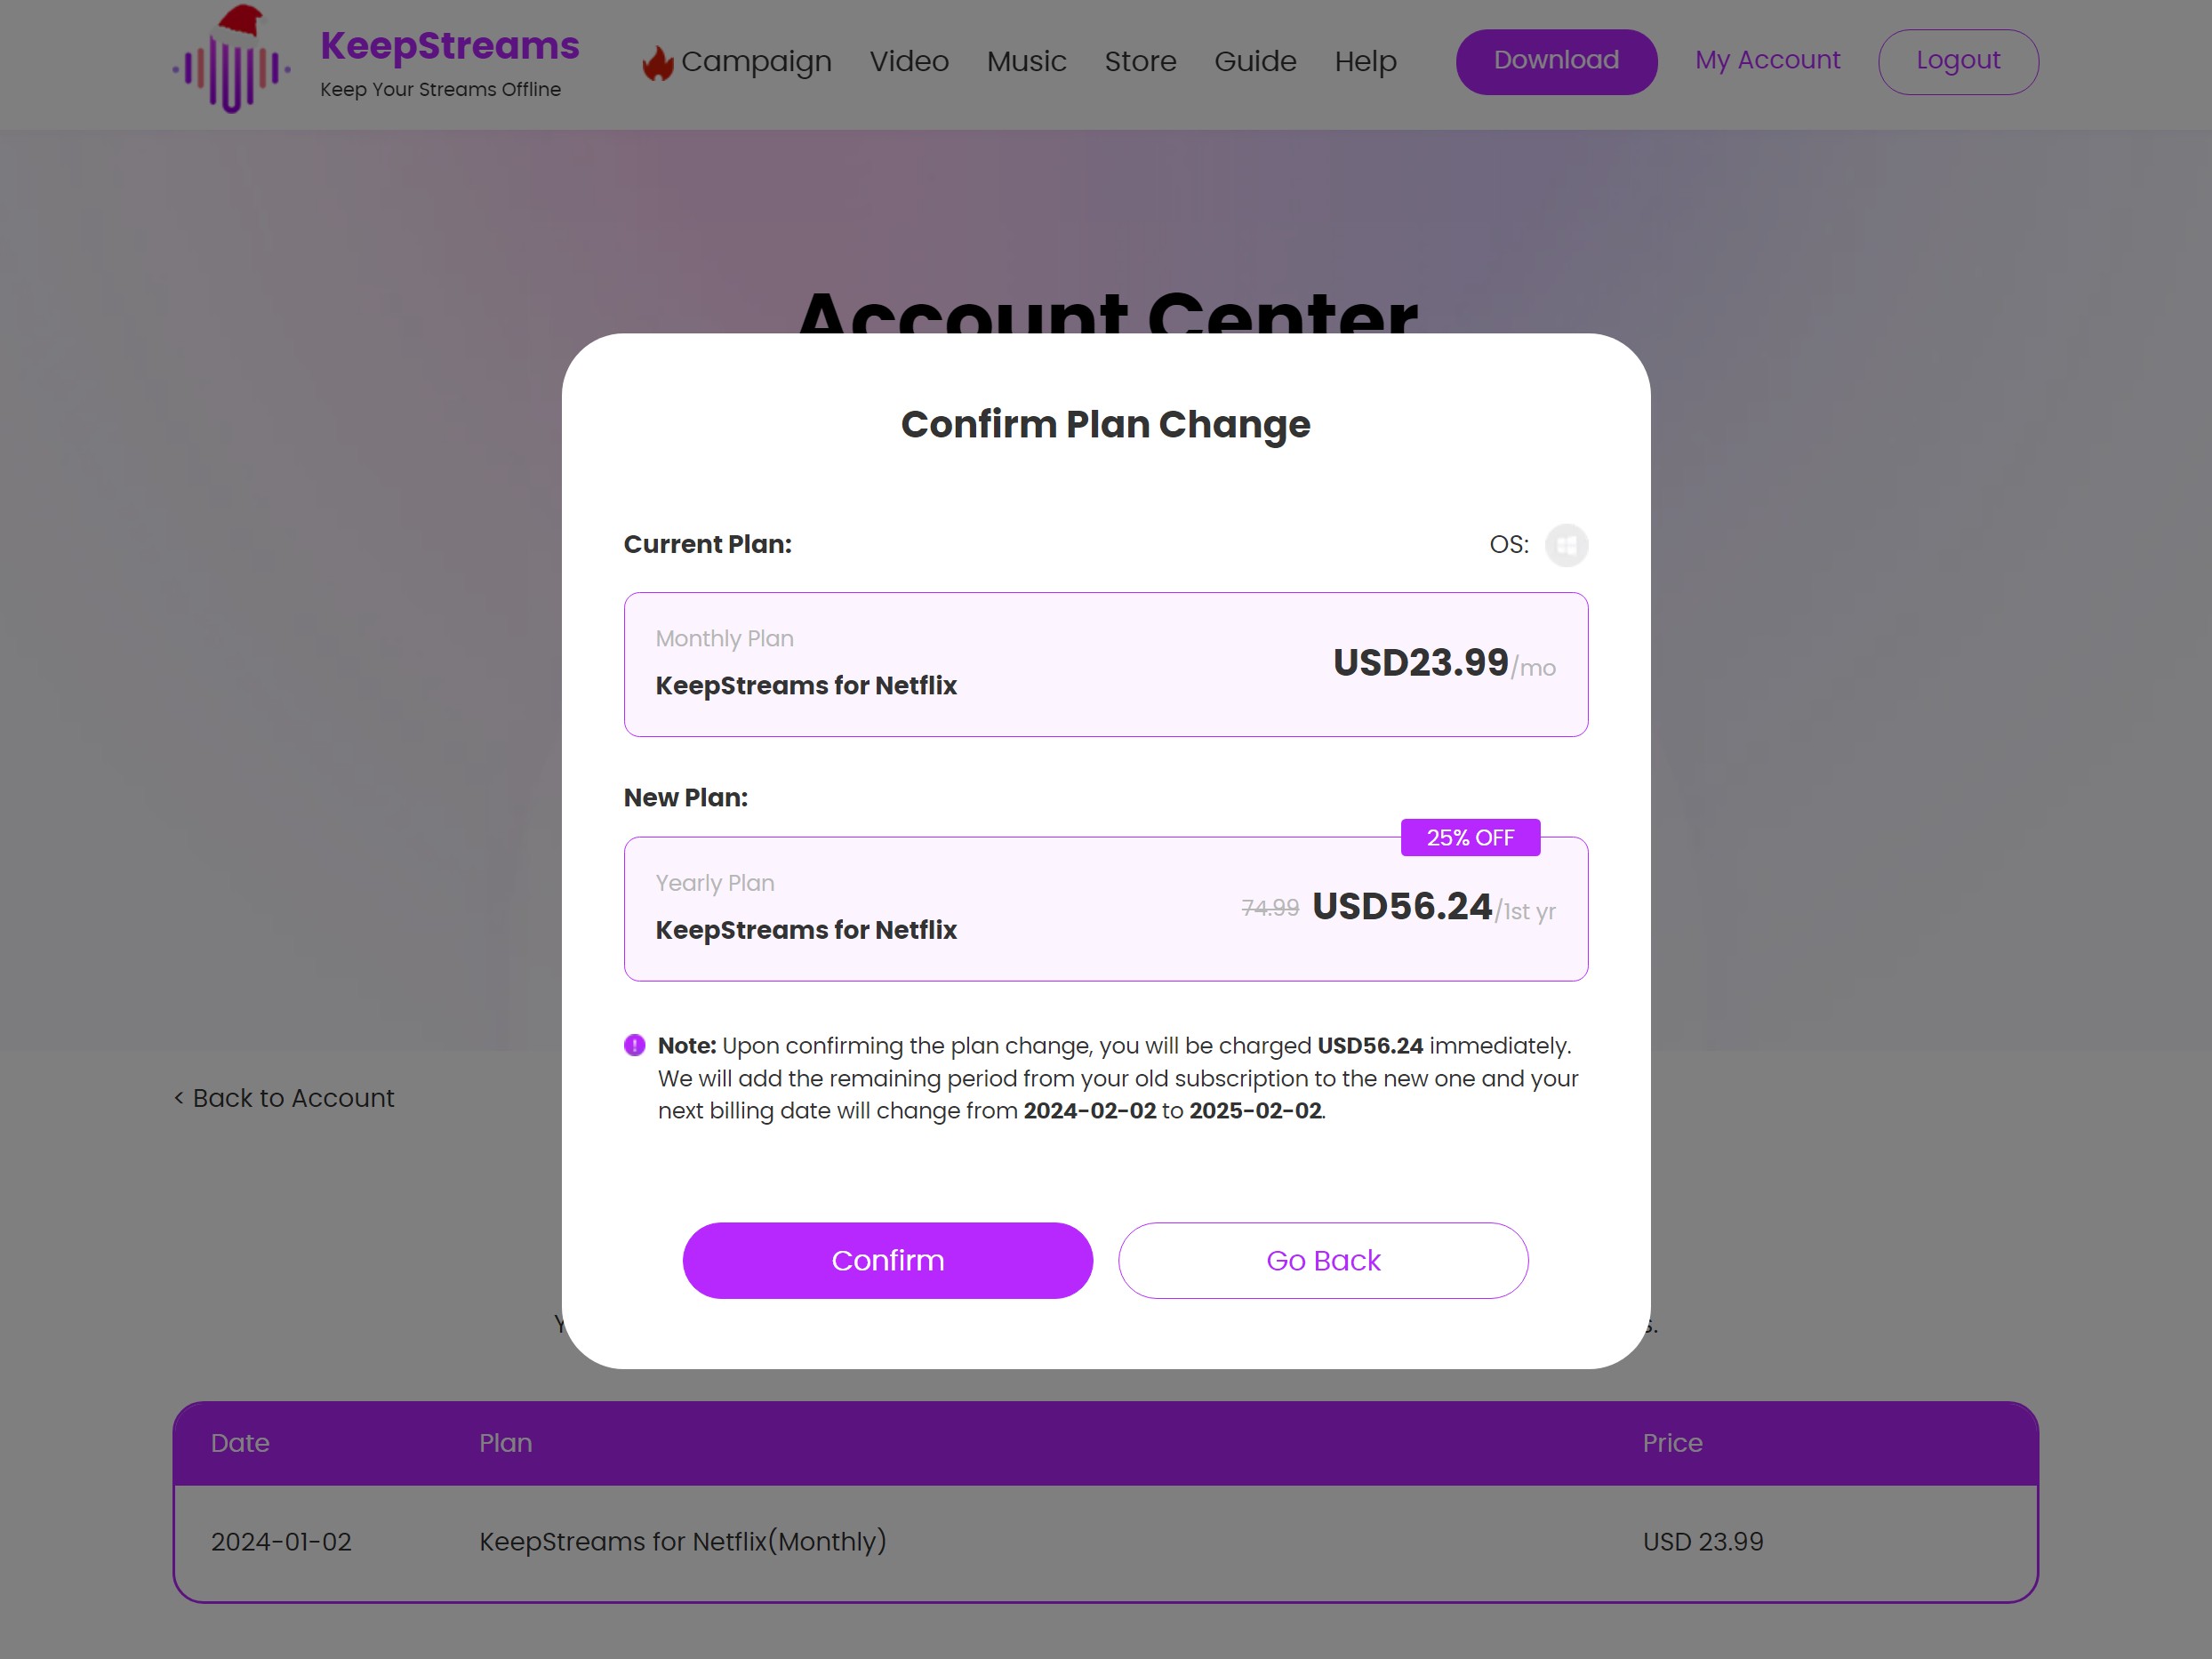Click the Logout toggle button

[x=1958, y=61]
